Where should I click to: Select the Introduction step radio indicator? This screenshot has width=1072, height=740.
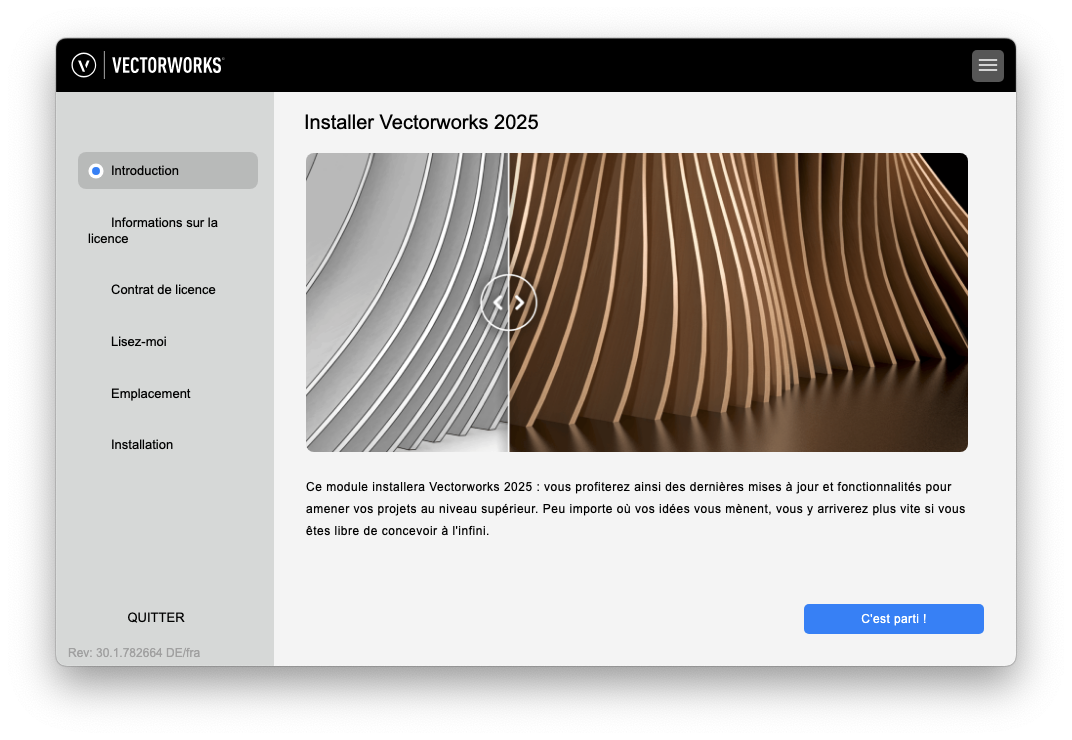(96, 171)
